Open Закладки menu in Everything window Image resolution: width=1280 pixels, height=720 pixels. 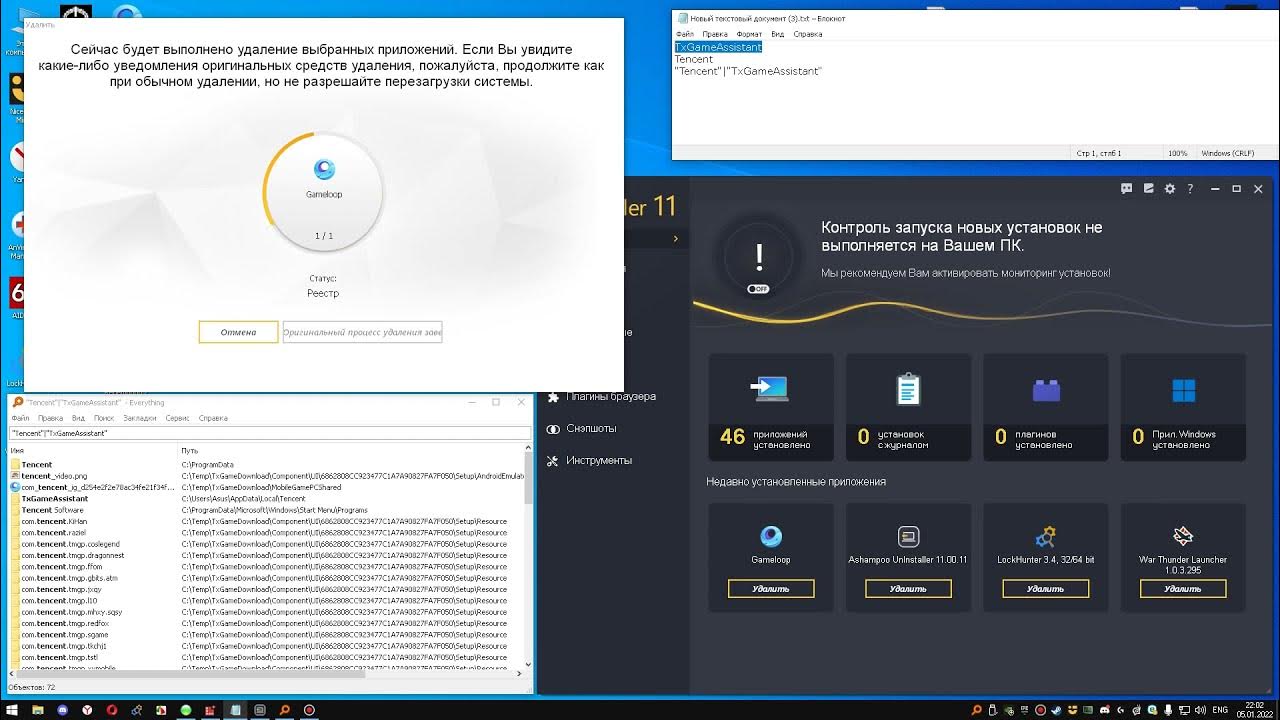click(x=140, y=418)
